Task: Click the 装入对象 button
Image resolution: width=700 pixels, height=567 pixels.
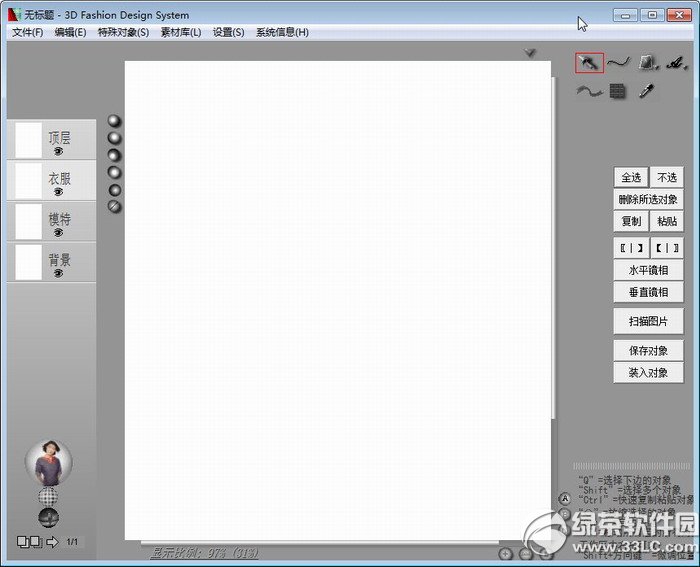Action: tap(648, 372)
